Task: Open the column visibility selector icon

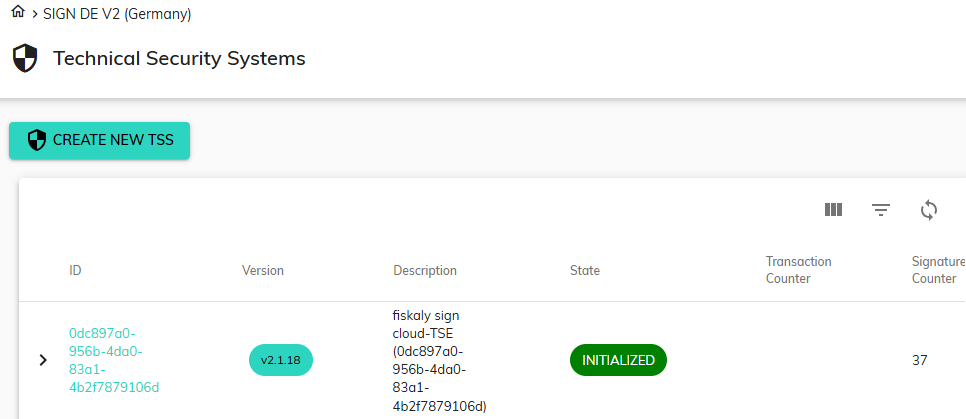Action: click(x=833, y=209)
